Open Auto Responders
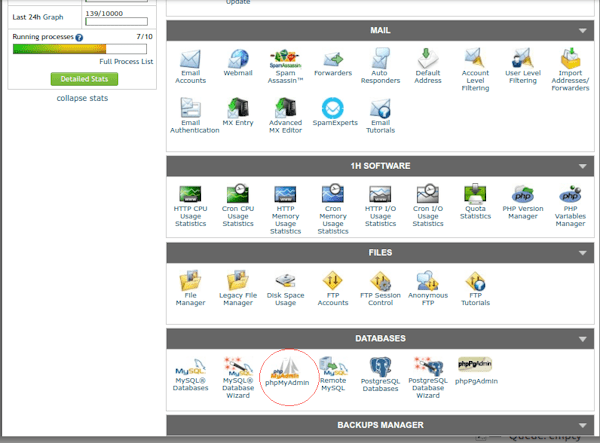 380,66
